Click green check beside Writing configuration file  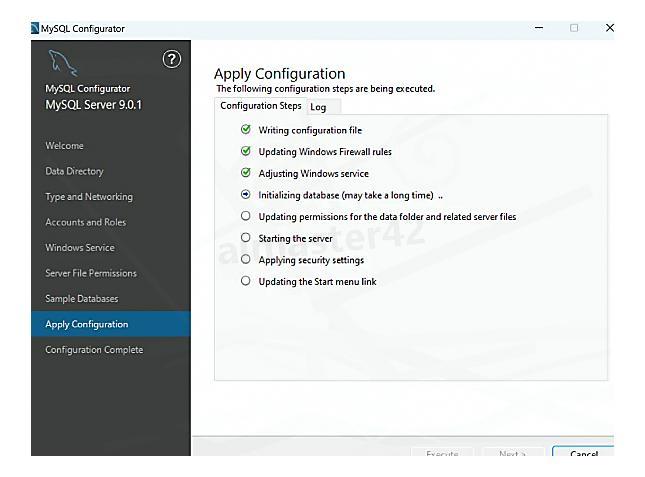coord(246,130)
